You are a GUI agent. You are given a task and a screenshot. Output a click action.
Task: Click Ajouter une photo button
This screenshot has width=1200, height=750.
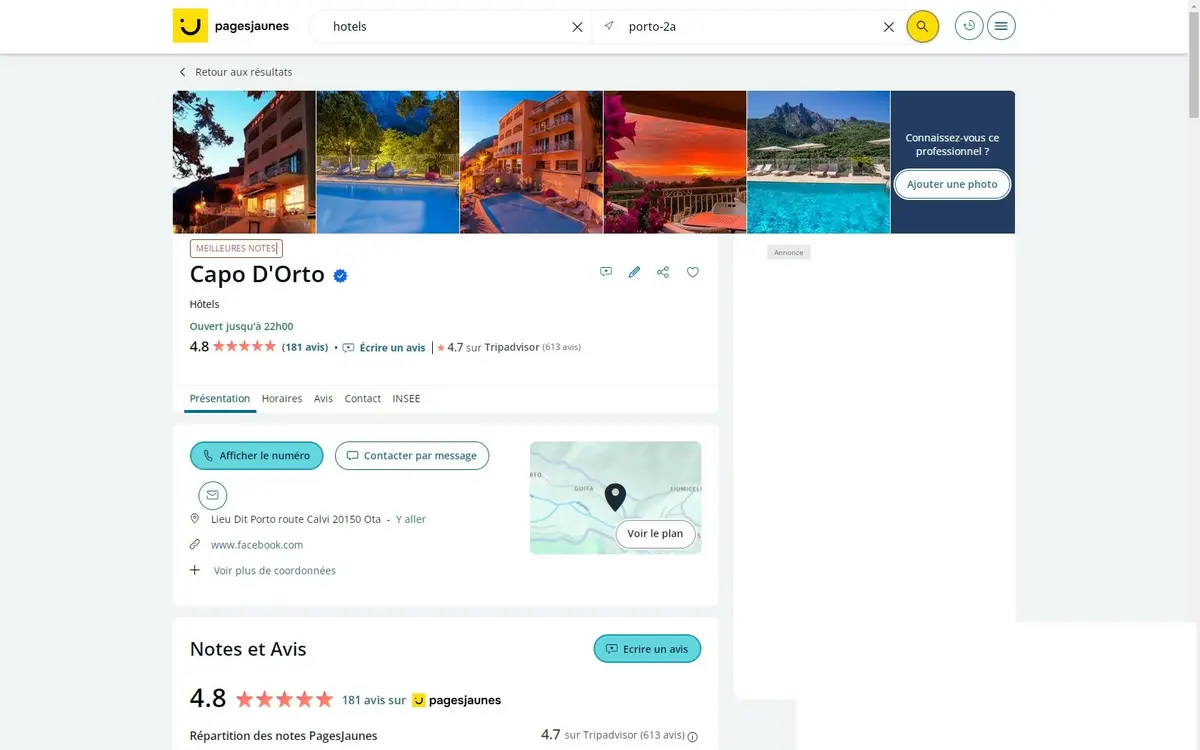pos(952,184)
